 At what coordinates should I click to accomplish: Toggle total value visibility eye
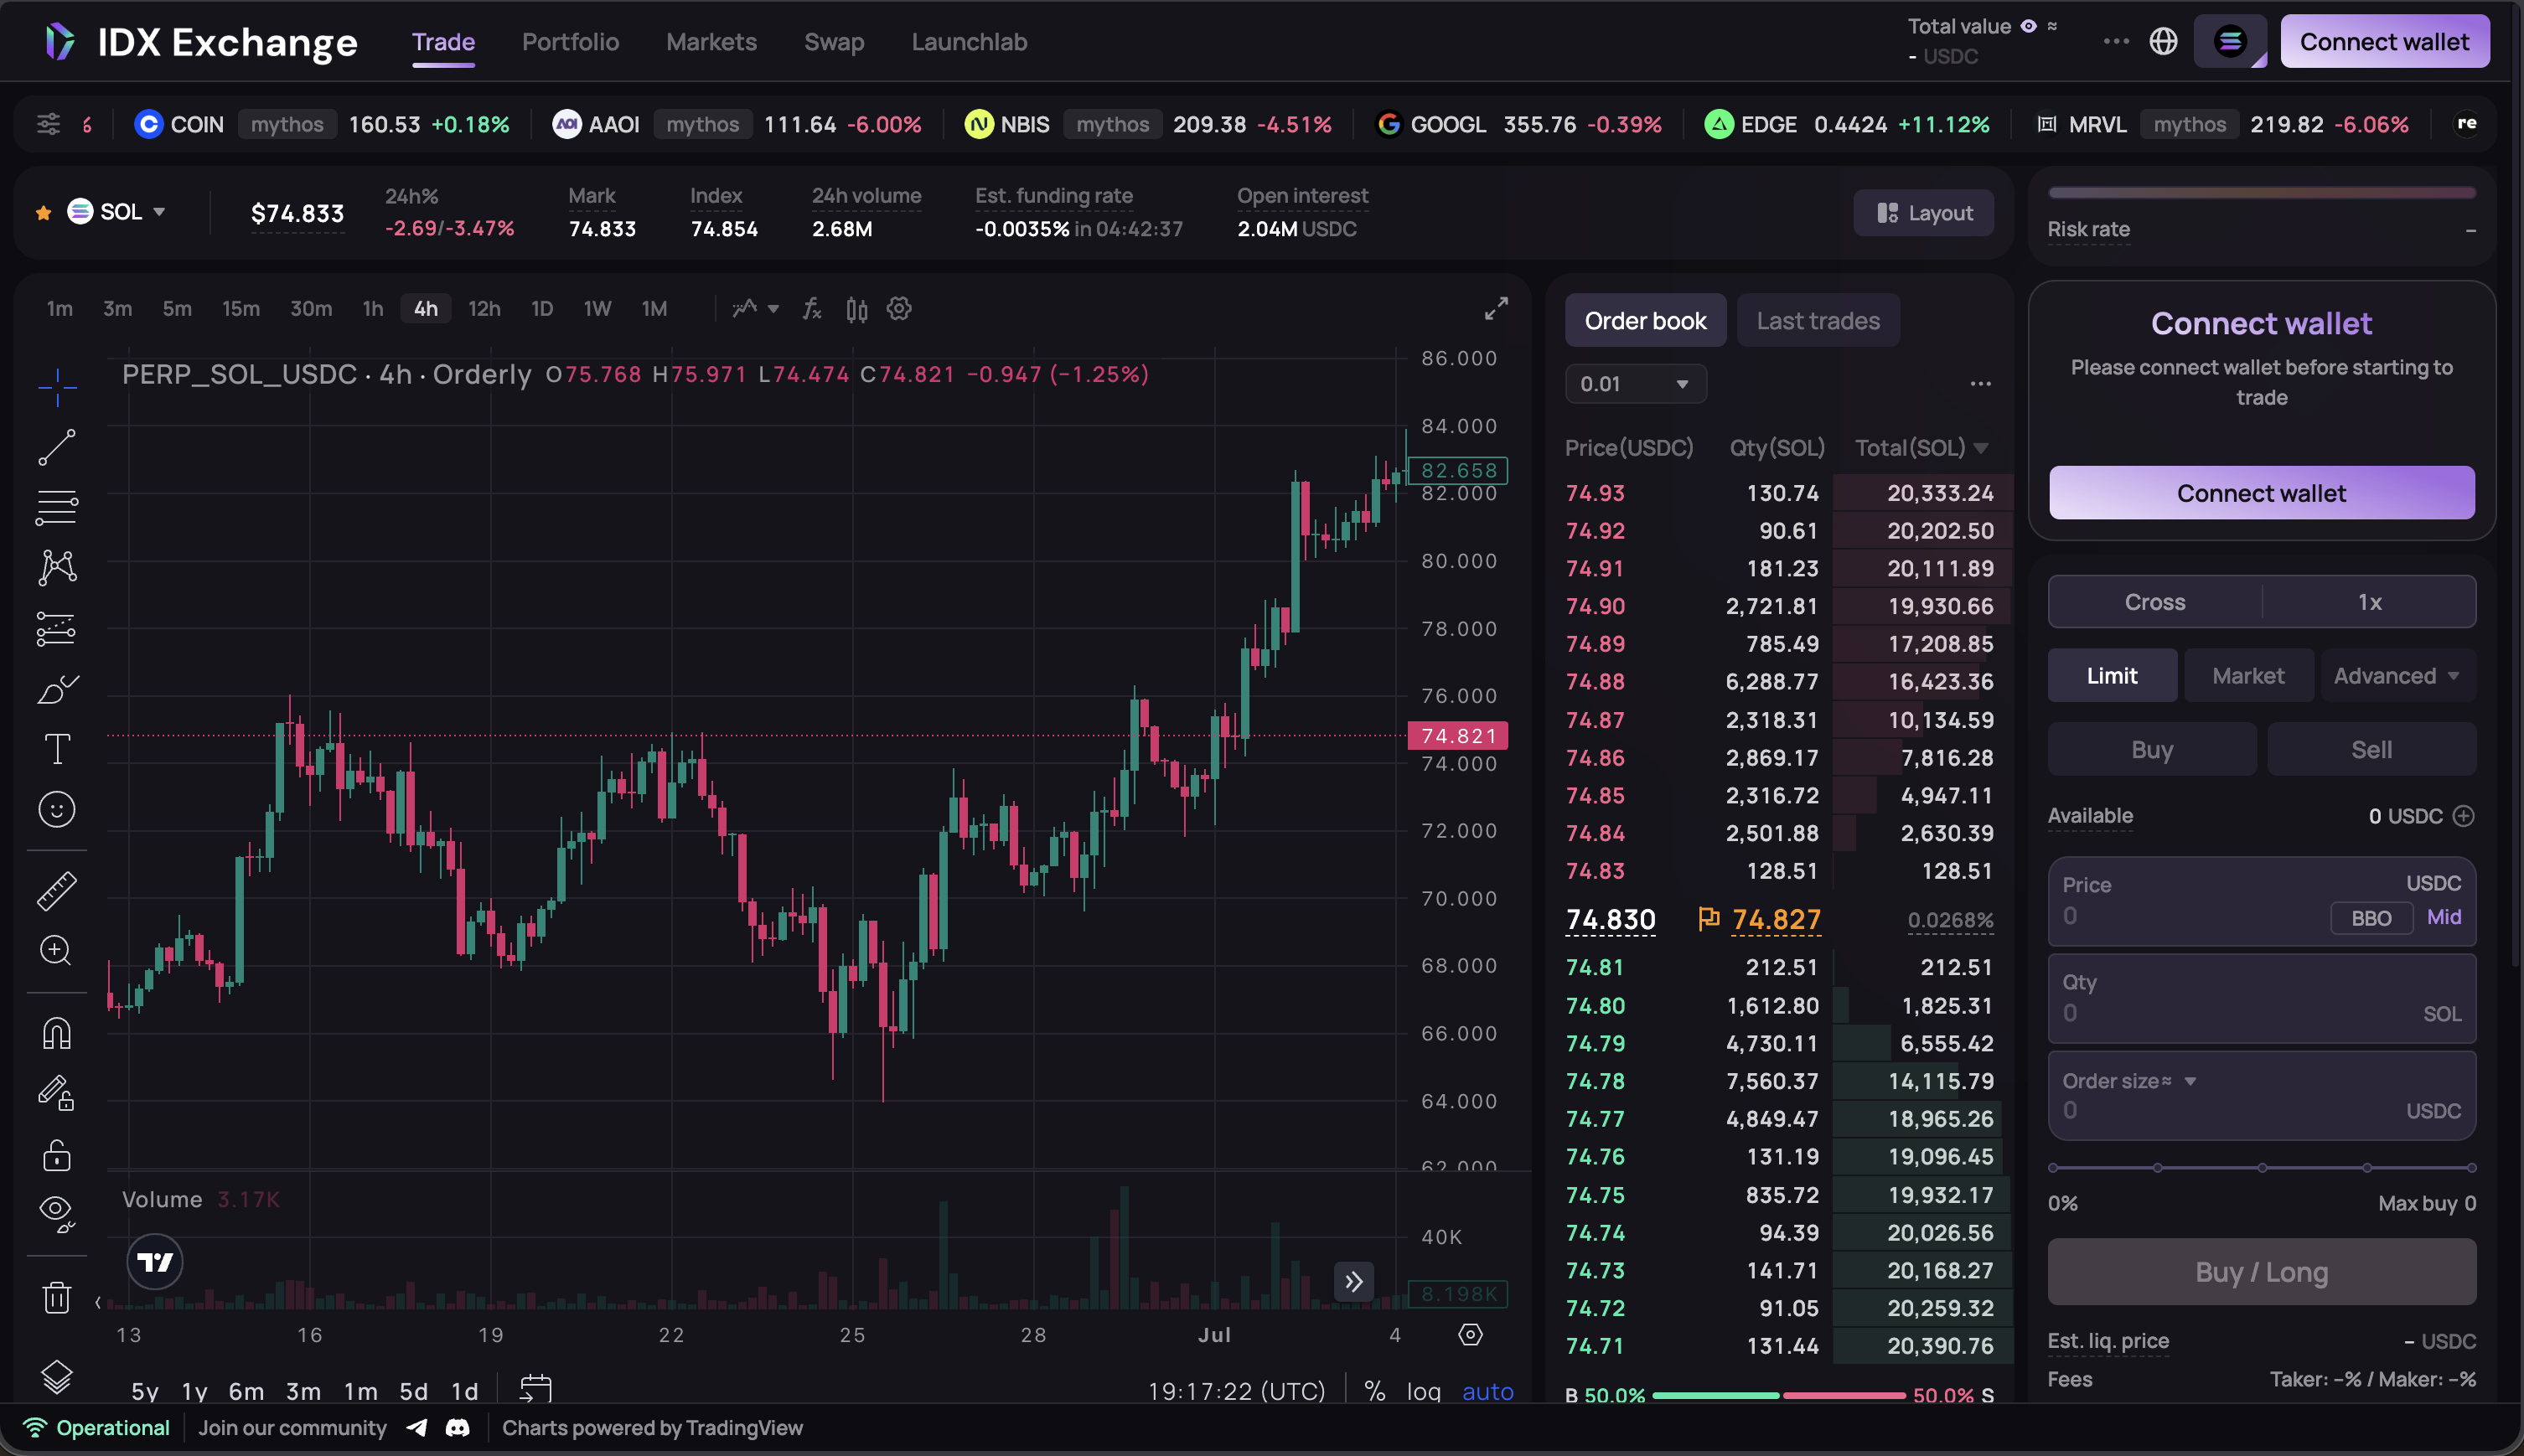click(x=2029, y=26)
